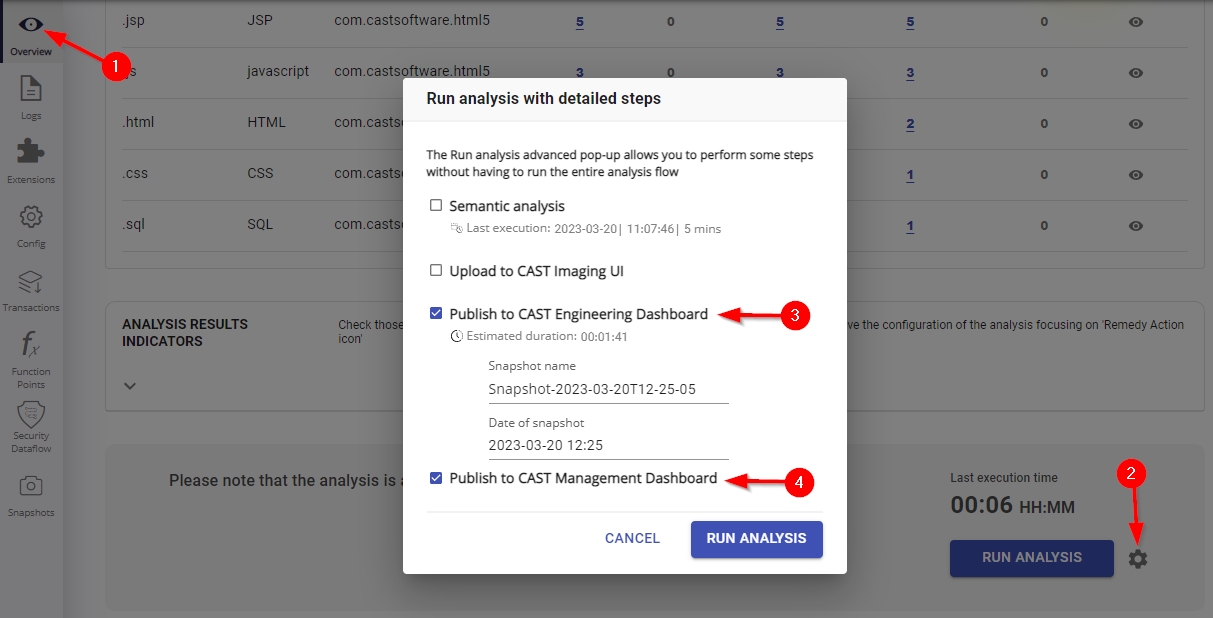This screenshot has height=618, width=1213.
Task: Open the Logs sidebar icon
Action: pyautogui.click(x=31, y=89)
